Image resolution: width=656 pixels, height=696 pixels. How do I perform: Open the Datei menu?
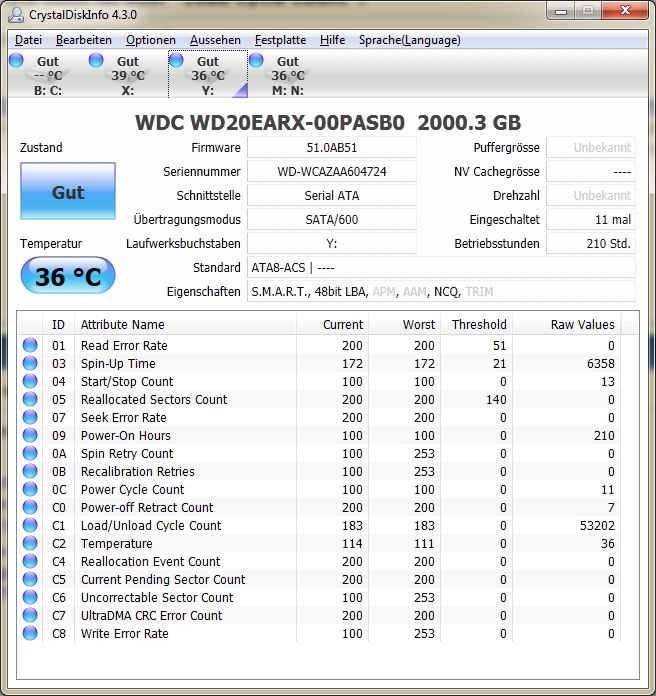click(28, 40)
